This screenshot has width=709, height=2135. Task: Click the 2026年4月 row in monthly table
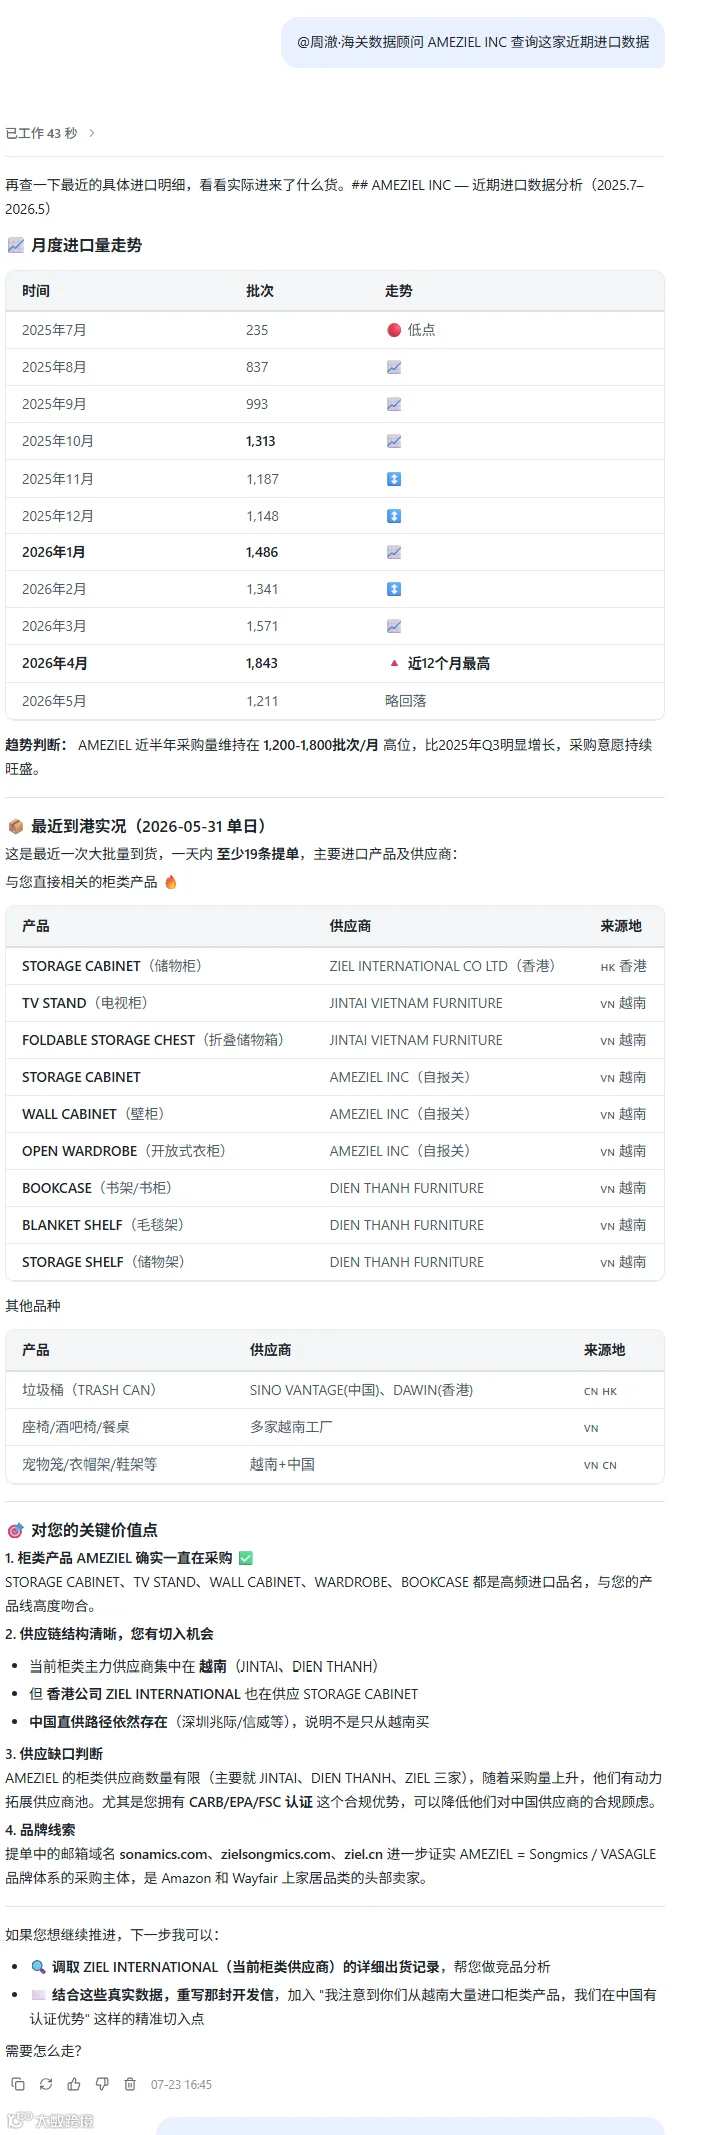(335, 664)
